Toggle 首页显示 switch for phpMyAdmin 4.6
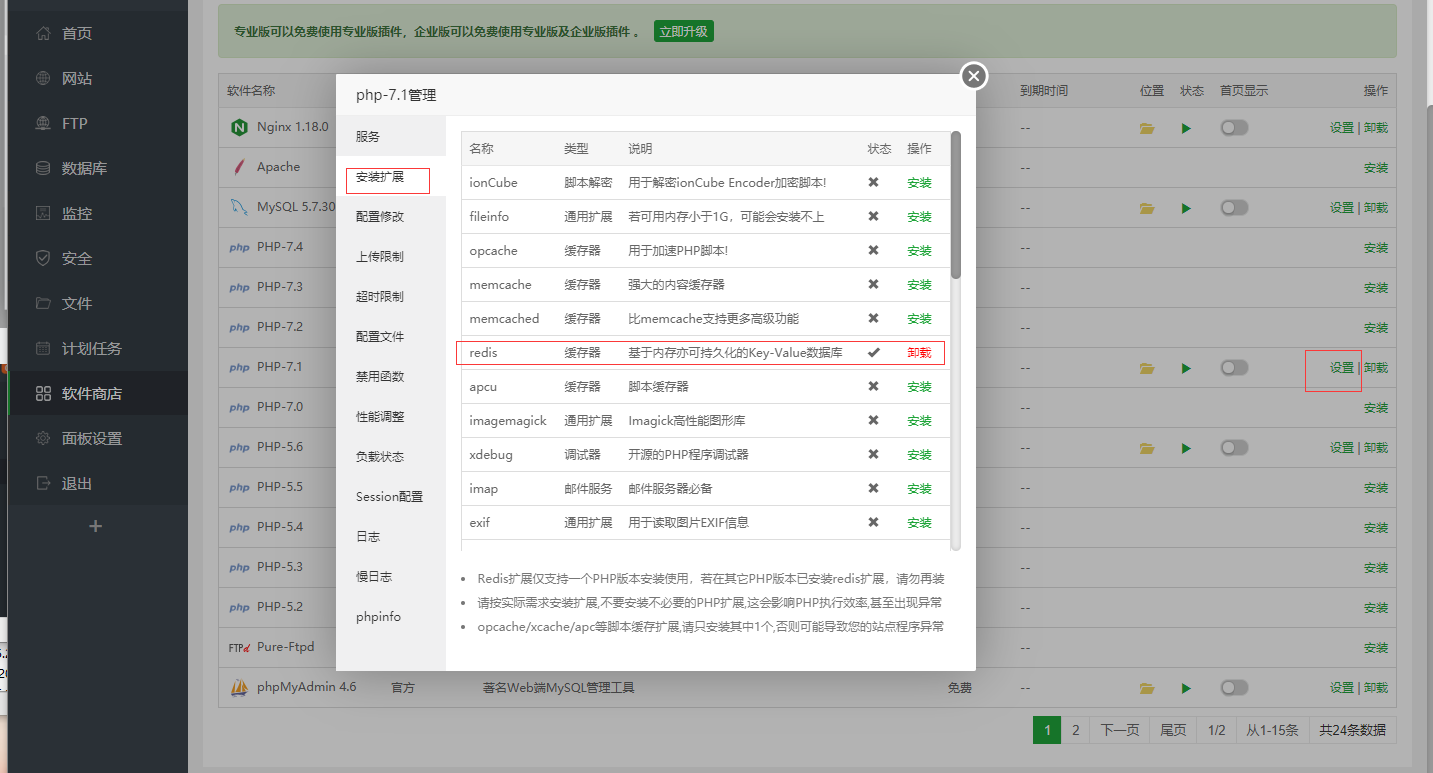The width and height of the screenshot is (1433, 773). pos(1234,687)
